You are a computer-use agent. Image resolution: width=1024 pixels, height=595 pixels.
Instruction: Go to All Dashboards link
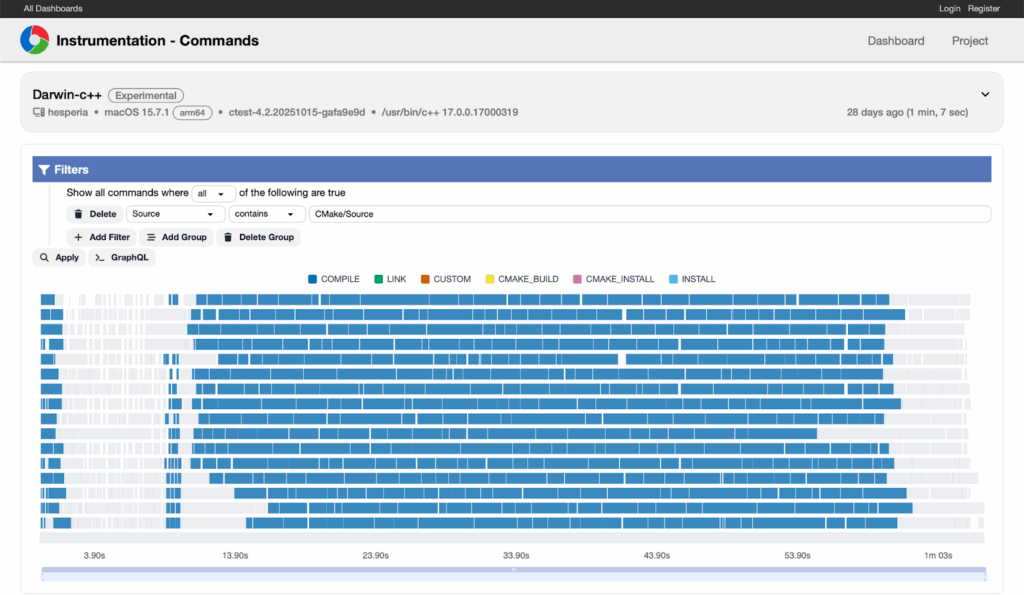pyautogui.click(x=53, y=8)
